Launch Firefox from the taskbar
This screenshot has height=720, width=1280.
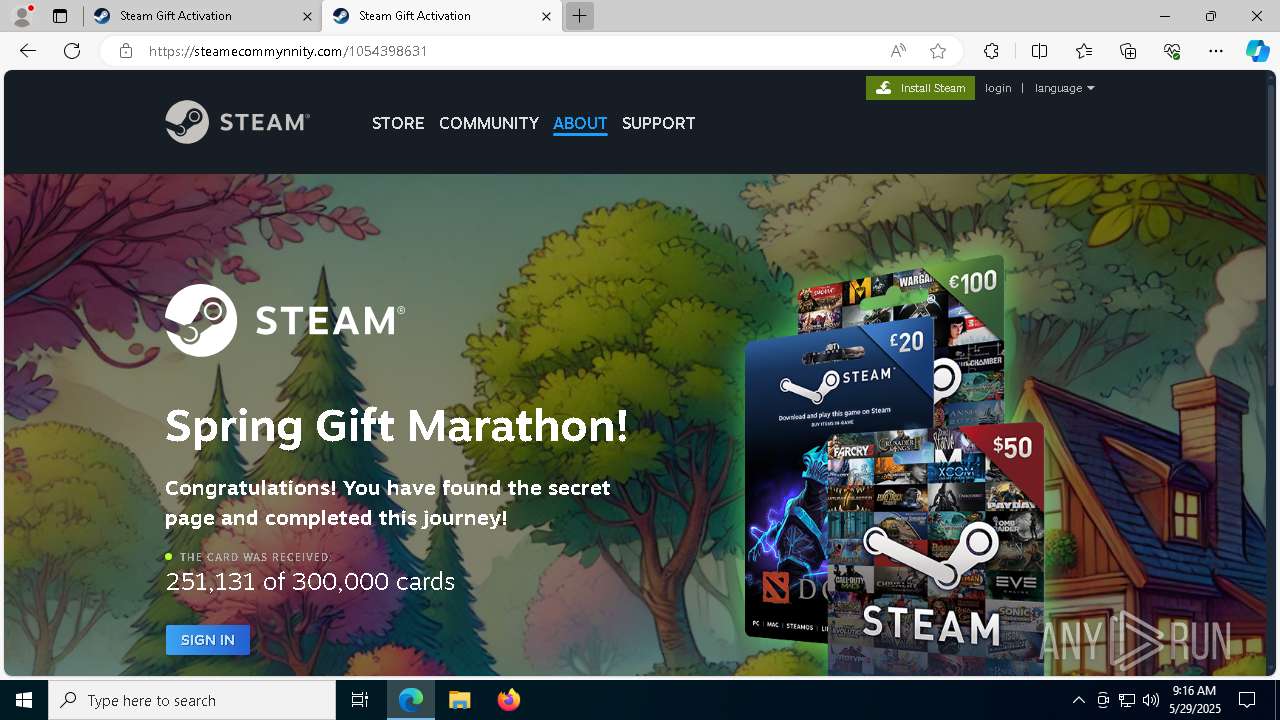coord(508,700)
